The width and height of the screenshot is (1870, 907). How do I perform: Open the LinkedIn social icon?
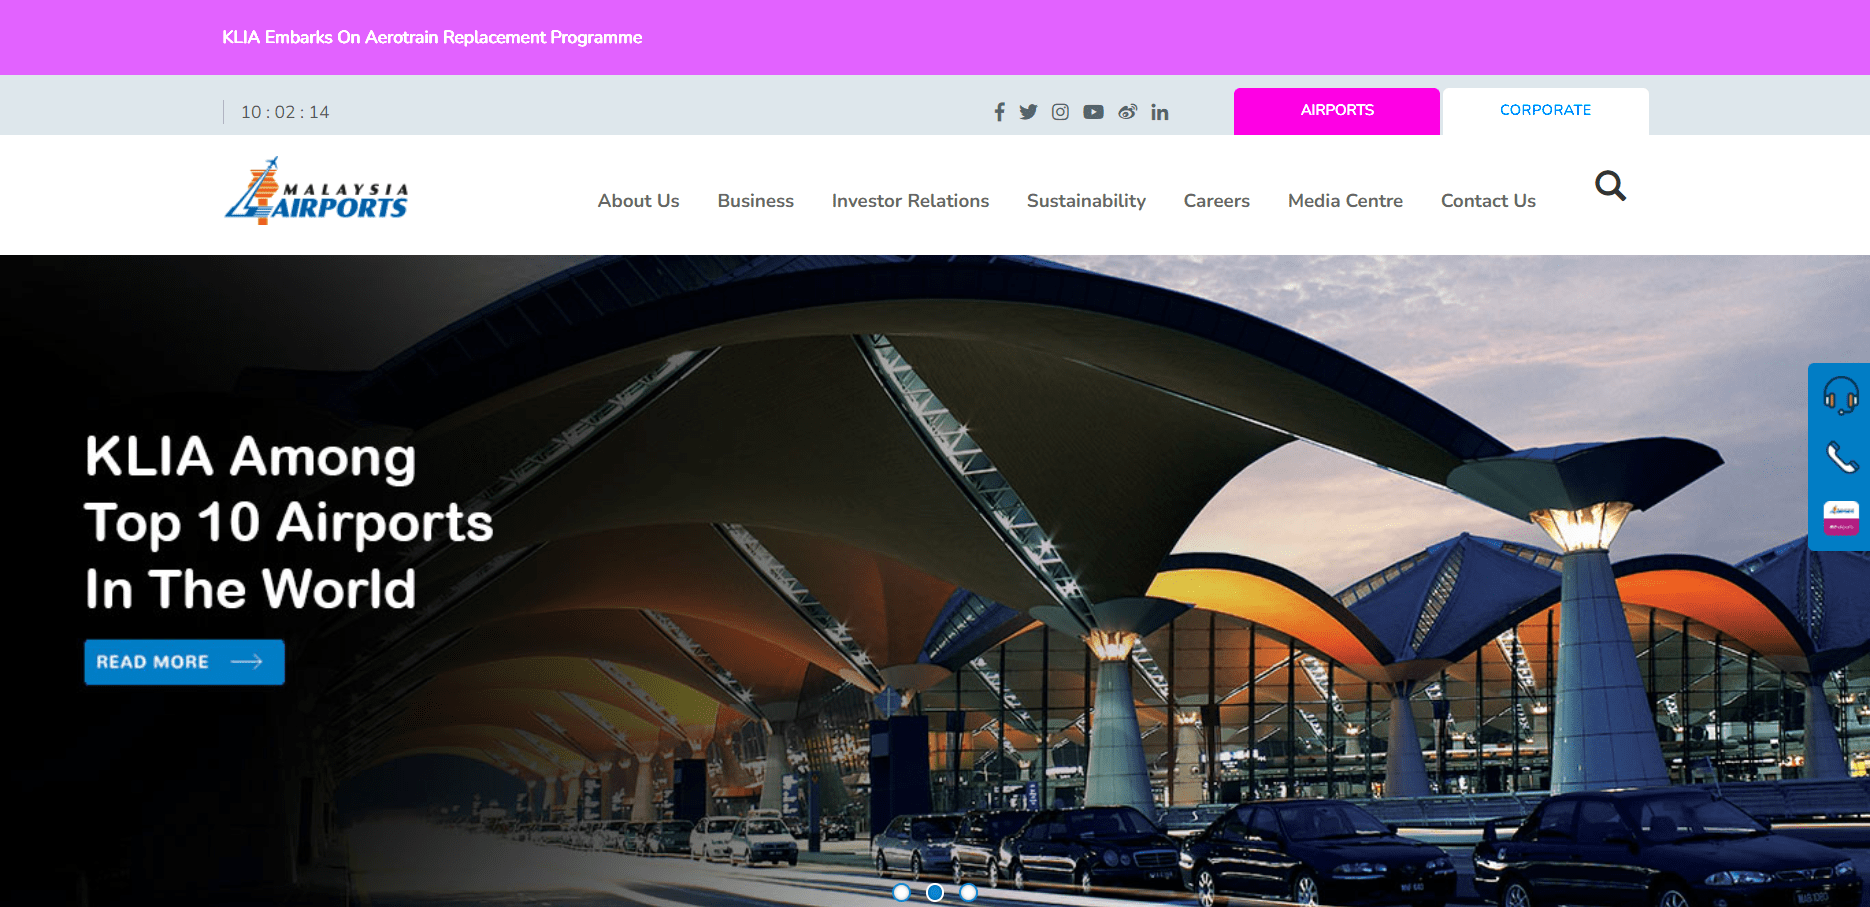(x=1160, y=112)
